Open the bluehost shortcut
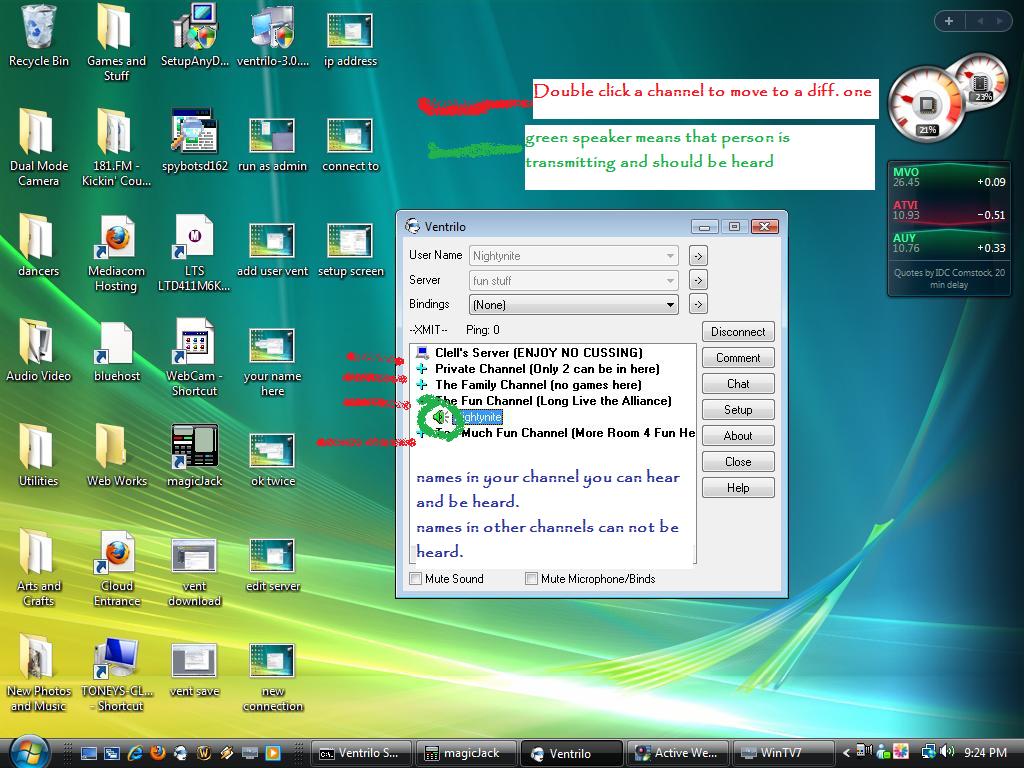 pos(116,351)
